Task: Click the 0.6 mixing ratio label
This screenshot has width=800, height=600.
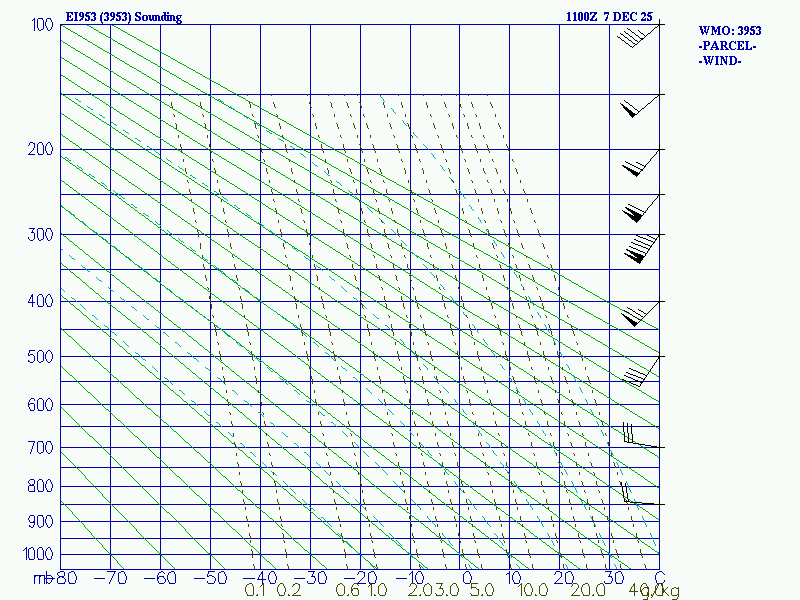Action: [x=348, y=591]
